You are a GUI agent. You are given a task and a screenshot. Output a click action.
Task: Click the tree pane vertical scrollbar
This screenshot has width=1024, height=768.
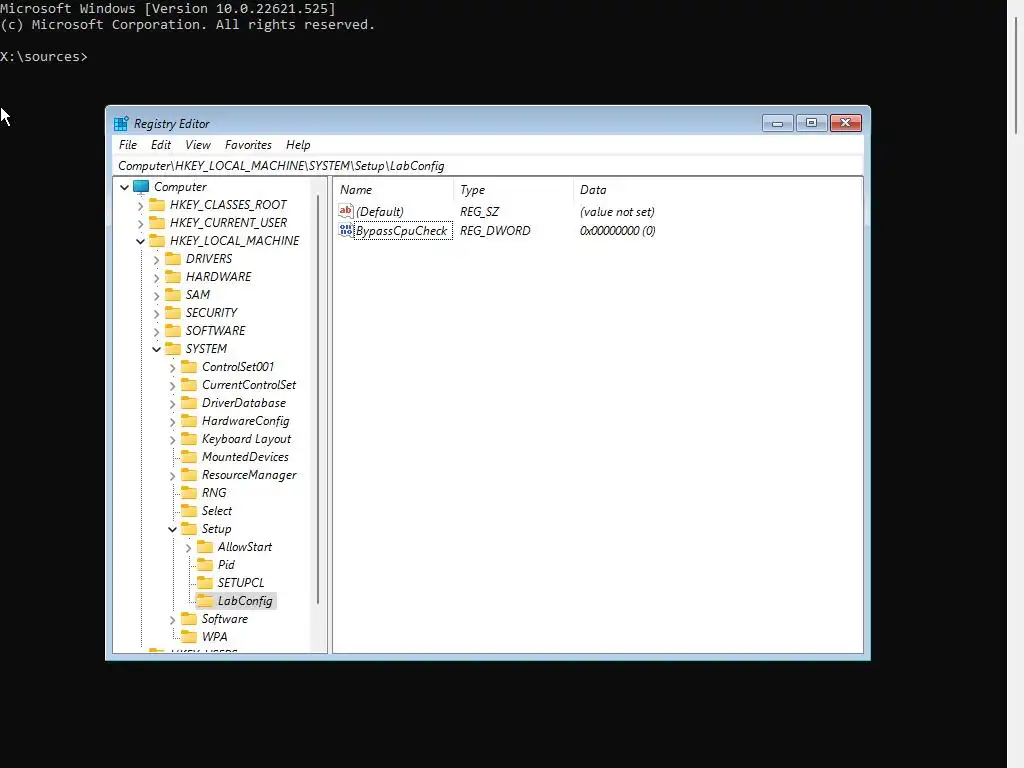318,400
